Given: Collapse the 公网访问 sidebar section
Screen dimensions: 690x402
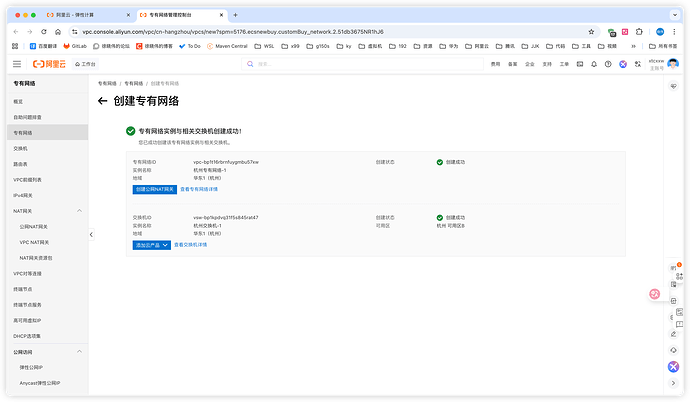Looking at the screenshot, I should pyautogui.click(x=81, y=351).
